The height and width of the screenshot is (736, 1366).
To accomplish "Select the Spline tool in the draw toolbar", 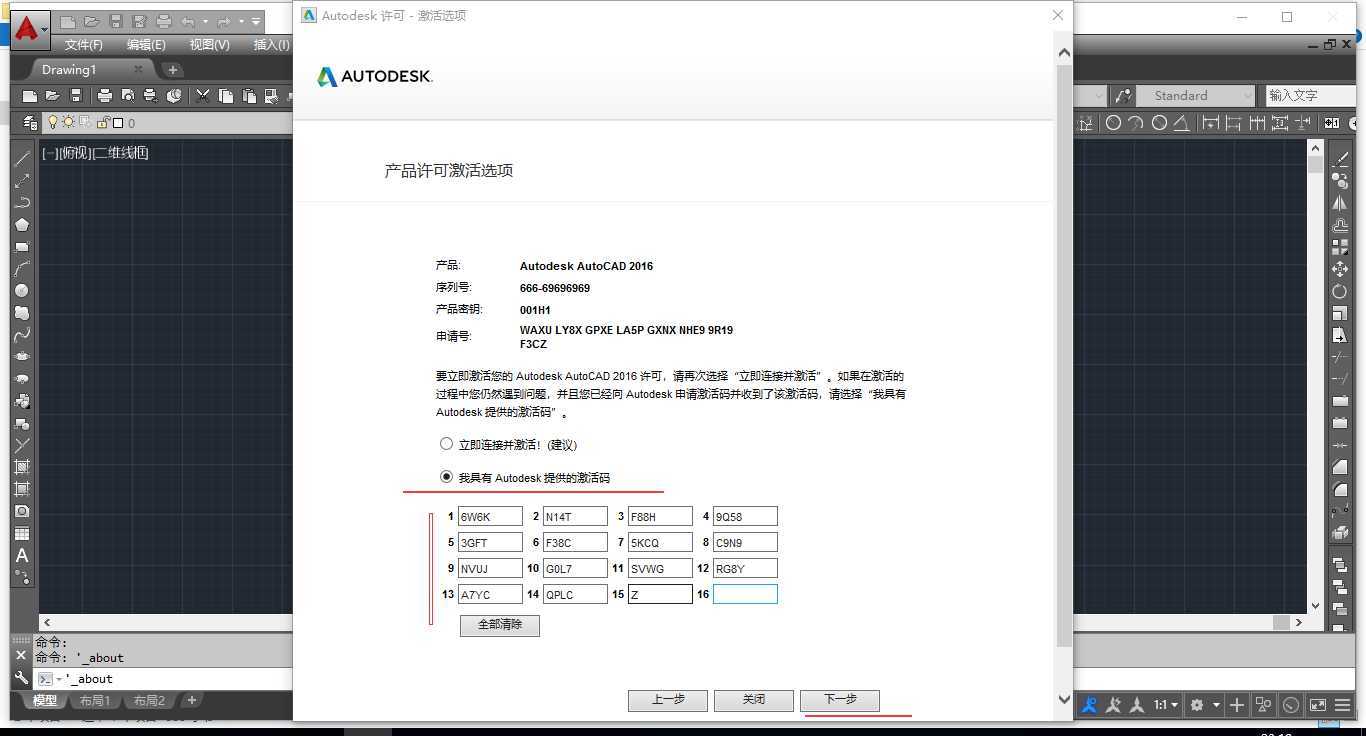I will pyautogui.click(x=21, y=335).
